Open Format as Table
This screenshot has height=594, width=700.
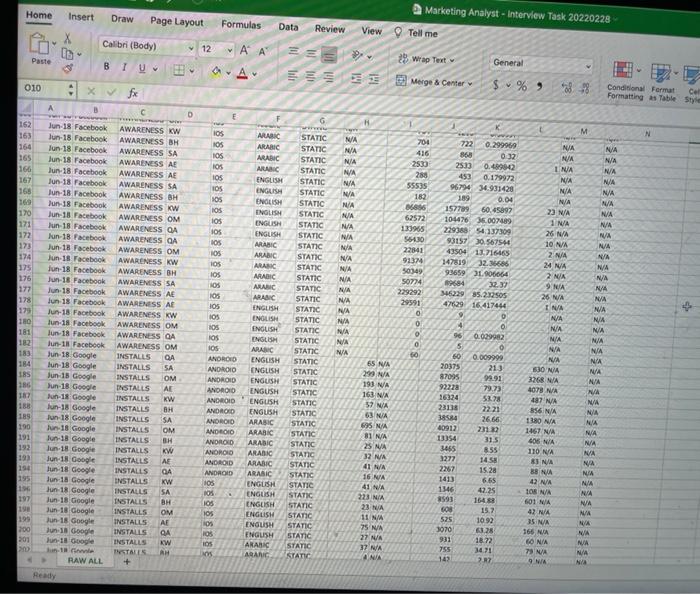coord(662,83)
